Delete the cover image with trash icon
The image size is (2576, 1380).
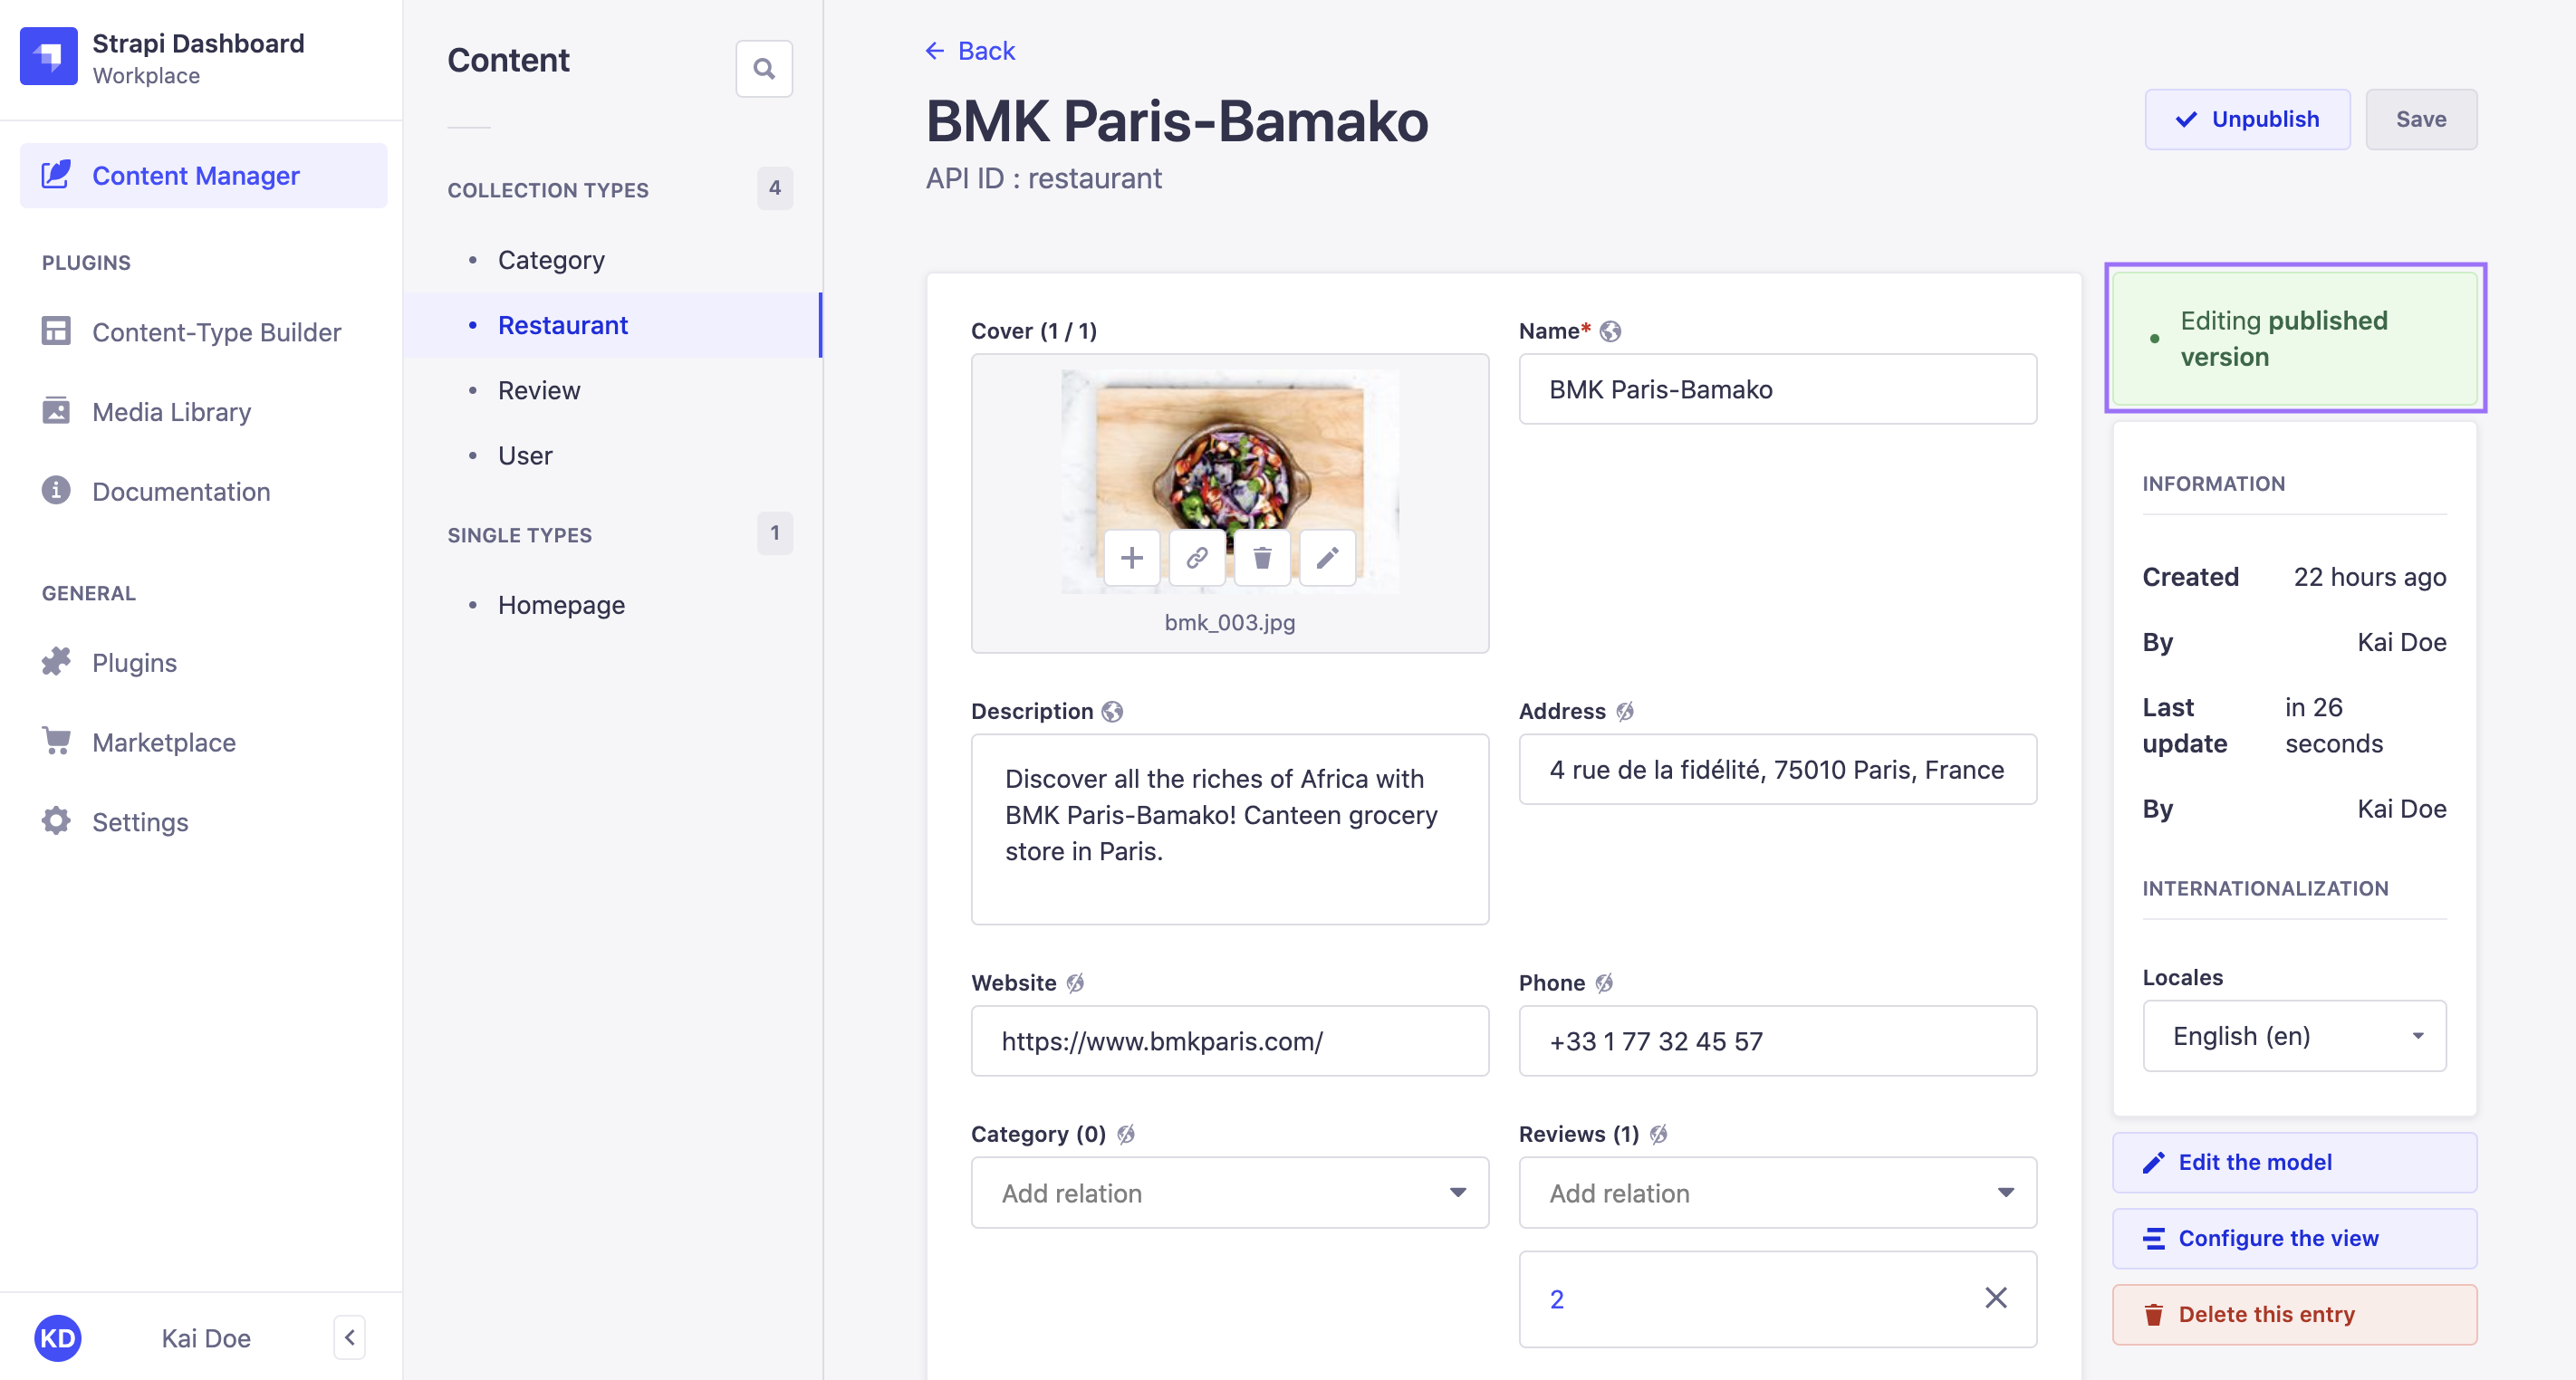1262,557
